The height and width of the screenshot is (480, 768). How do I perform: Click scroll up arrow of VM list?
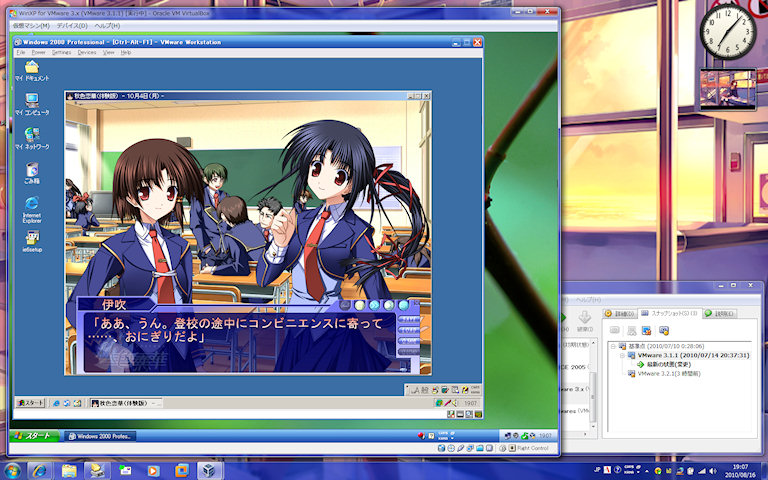pyautogui.click(x=593, y=341)
